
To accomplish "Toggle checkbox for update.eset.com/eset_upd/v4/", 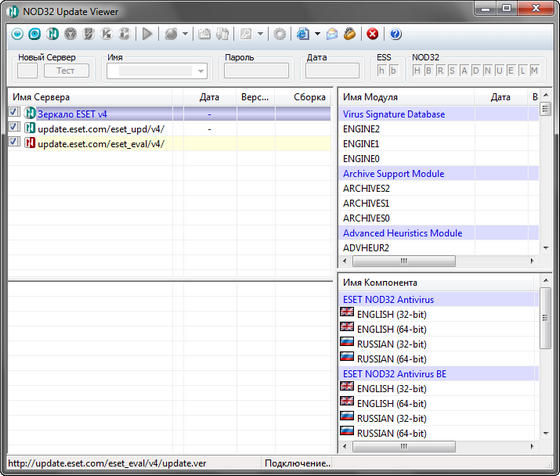I will click(x=14, y=127).
